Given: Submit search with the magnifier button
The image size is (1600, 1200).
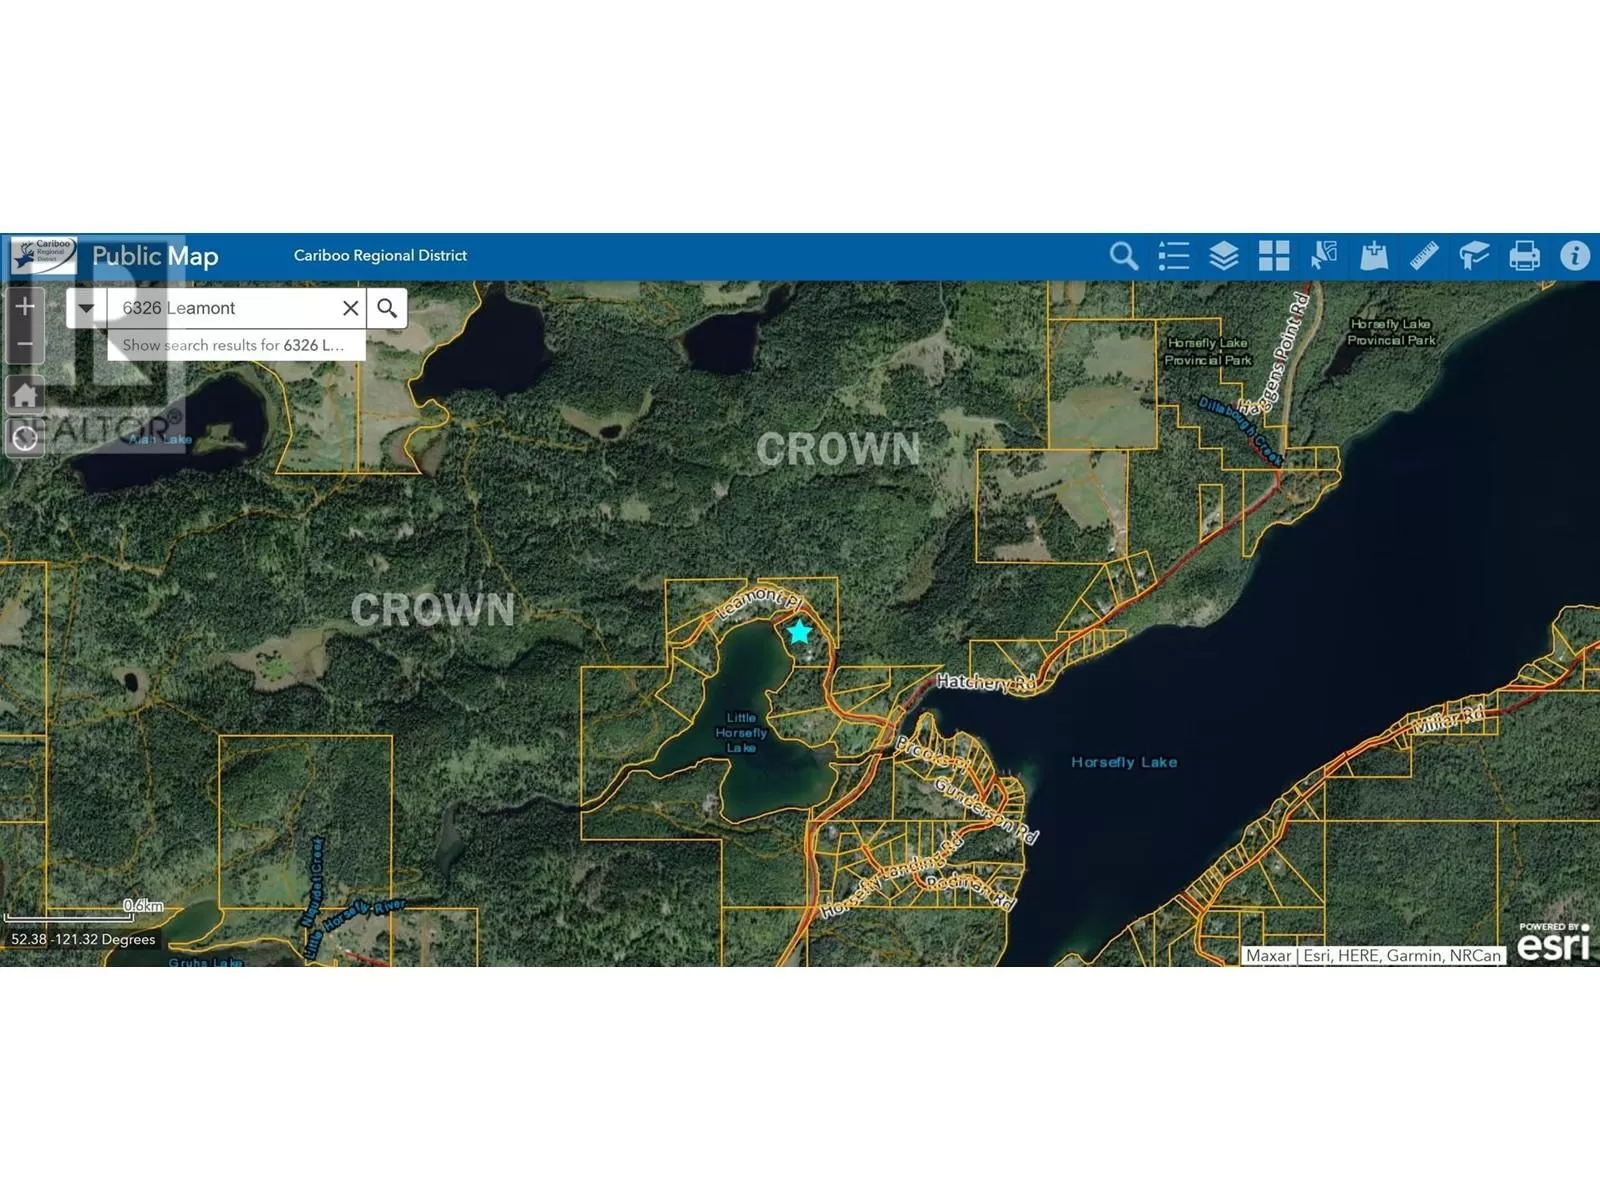Looking at the screenshot, I should coord(387,308).
